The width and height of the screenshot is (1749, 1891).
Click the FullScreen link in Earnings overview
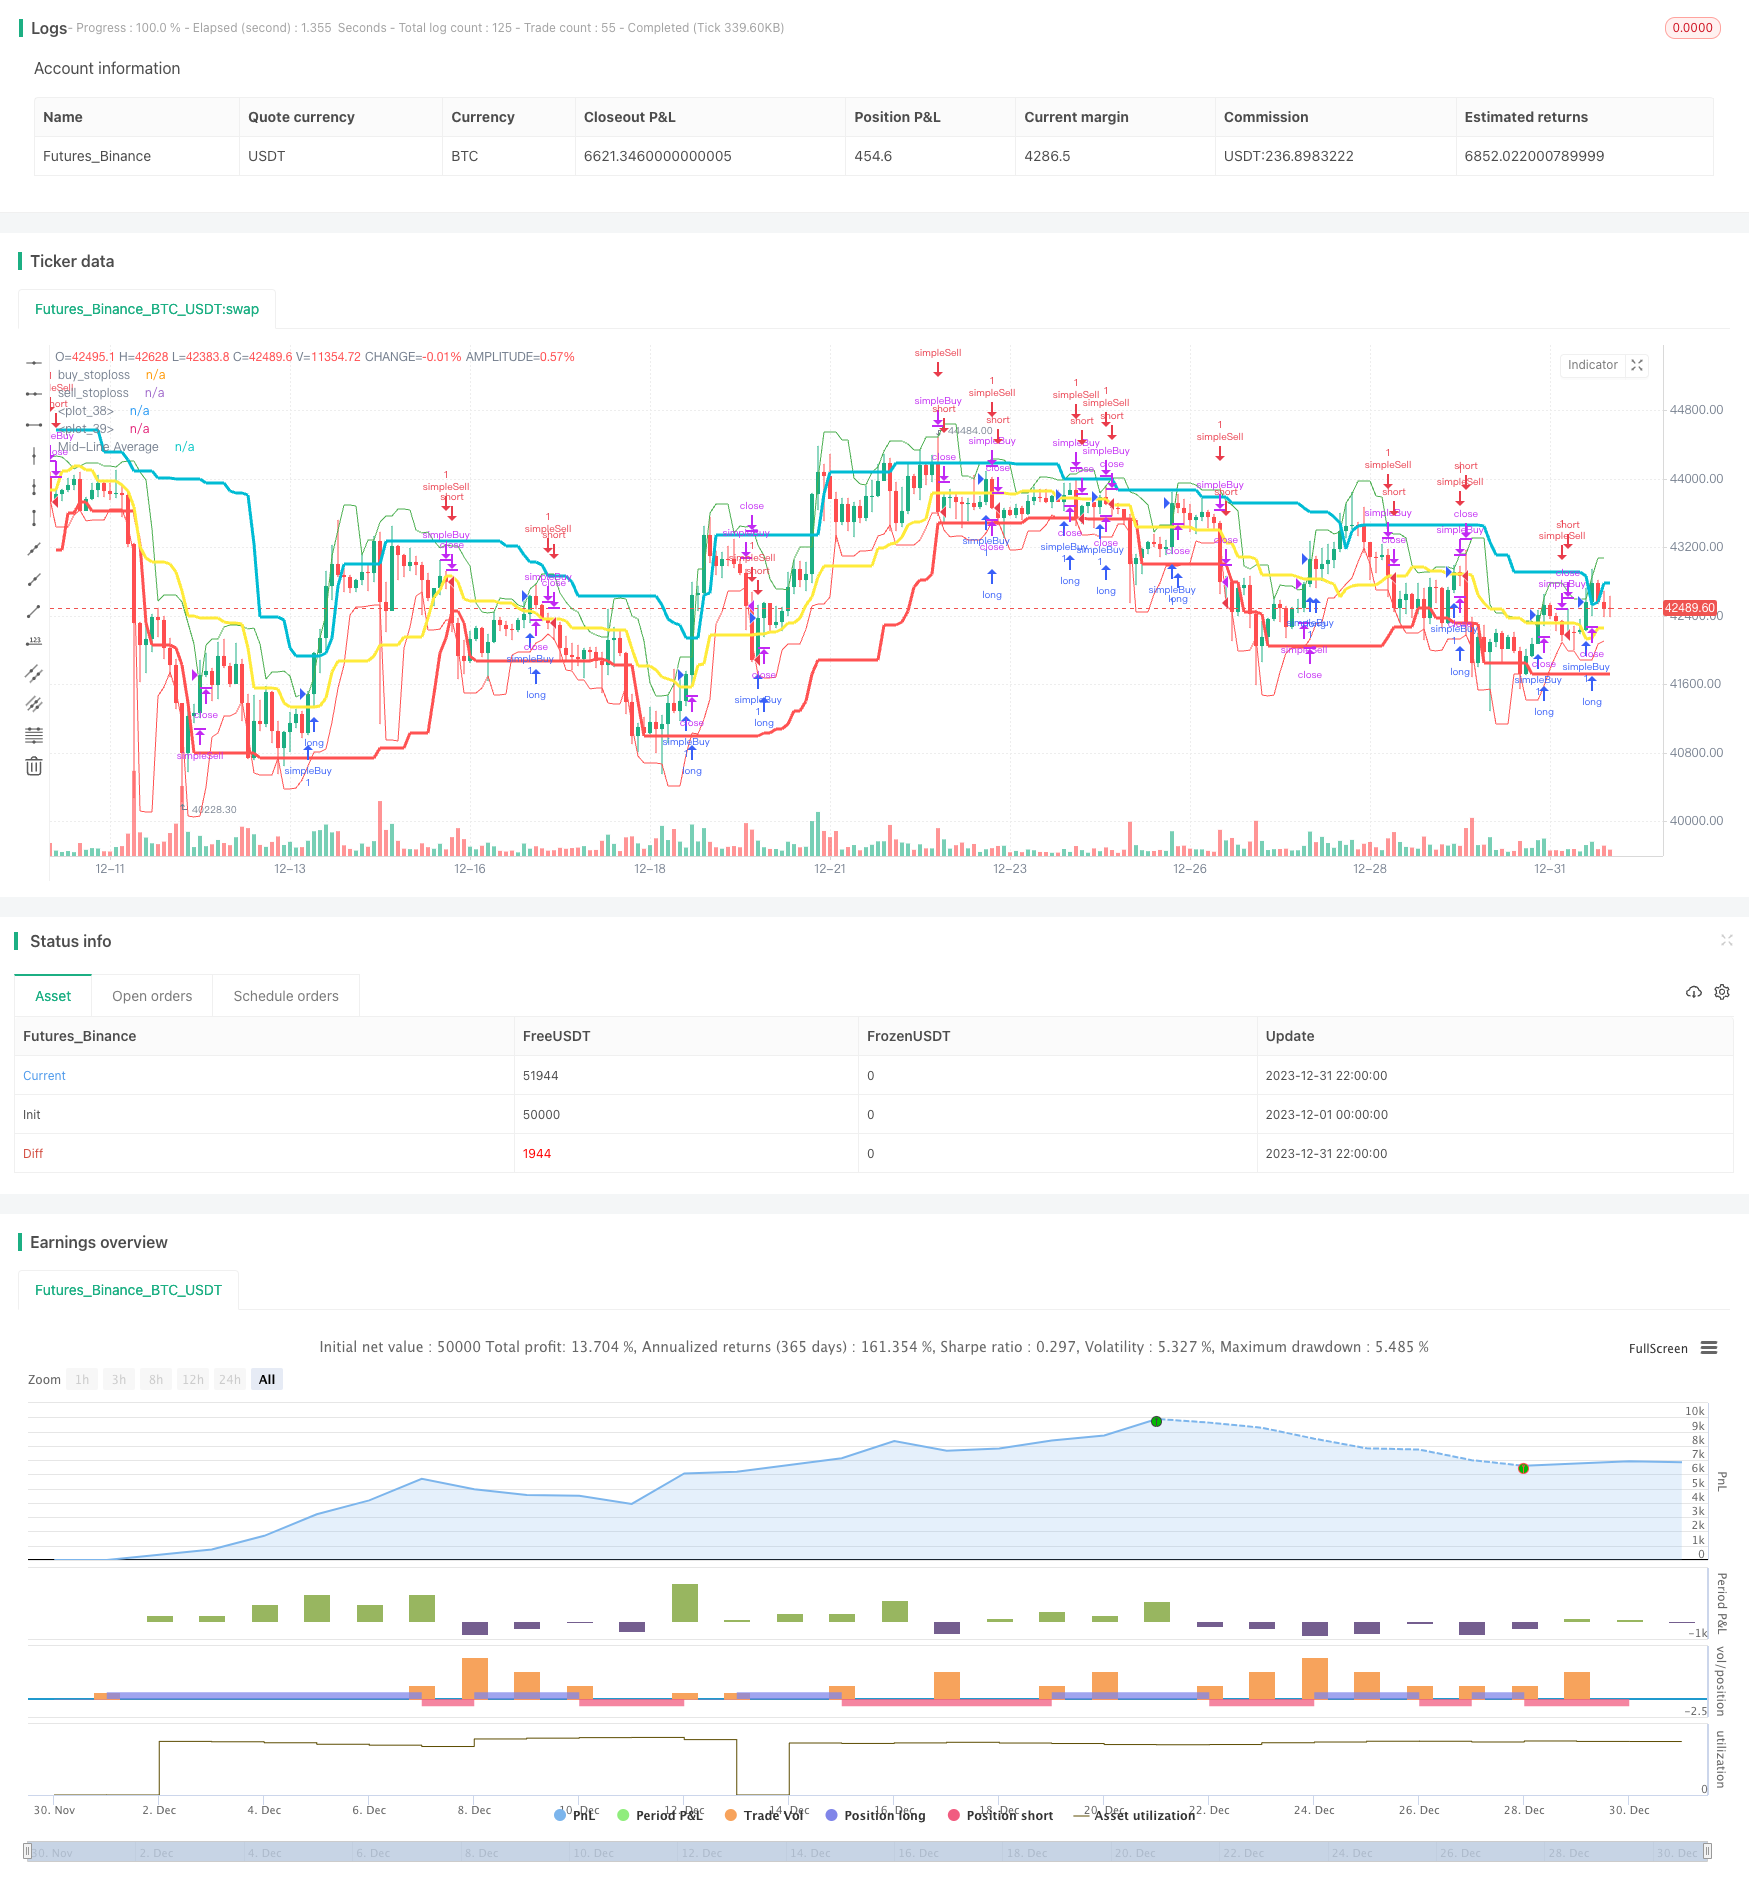(x=1658, y=1349)
